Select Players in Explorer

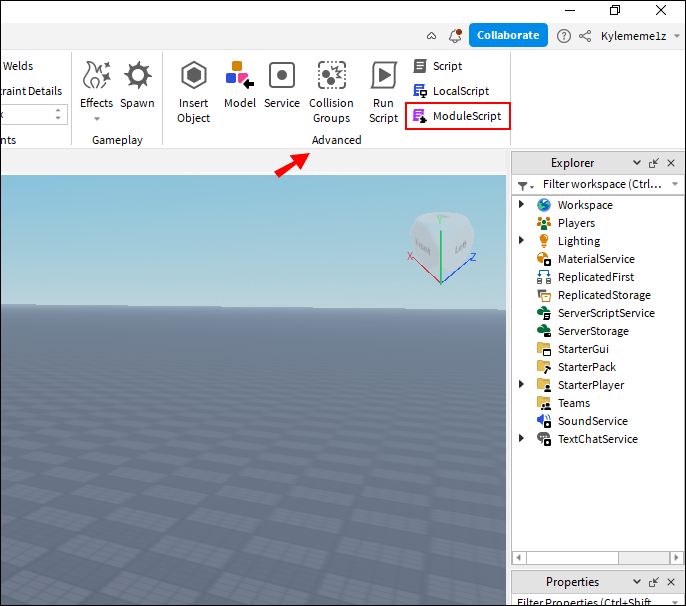[x=576, y=223]
